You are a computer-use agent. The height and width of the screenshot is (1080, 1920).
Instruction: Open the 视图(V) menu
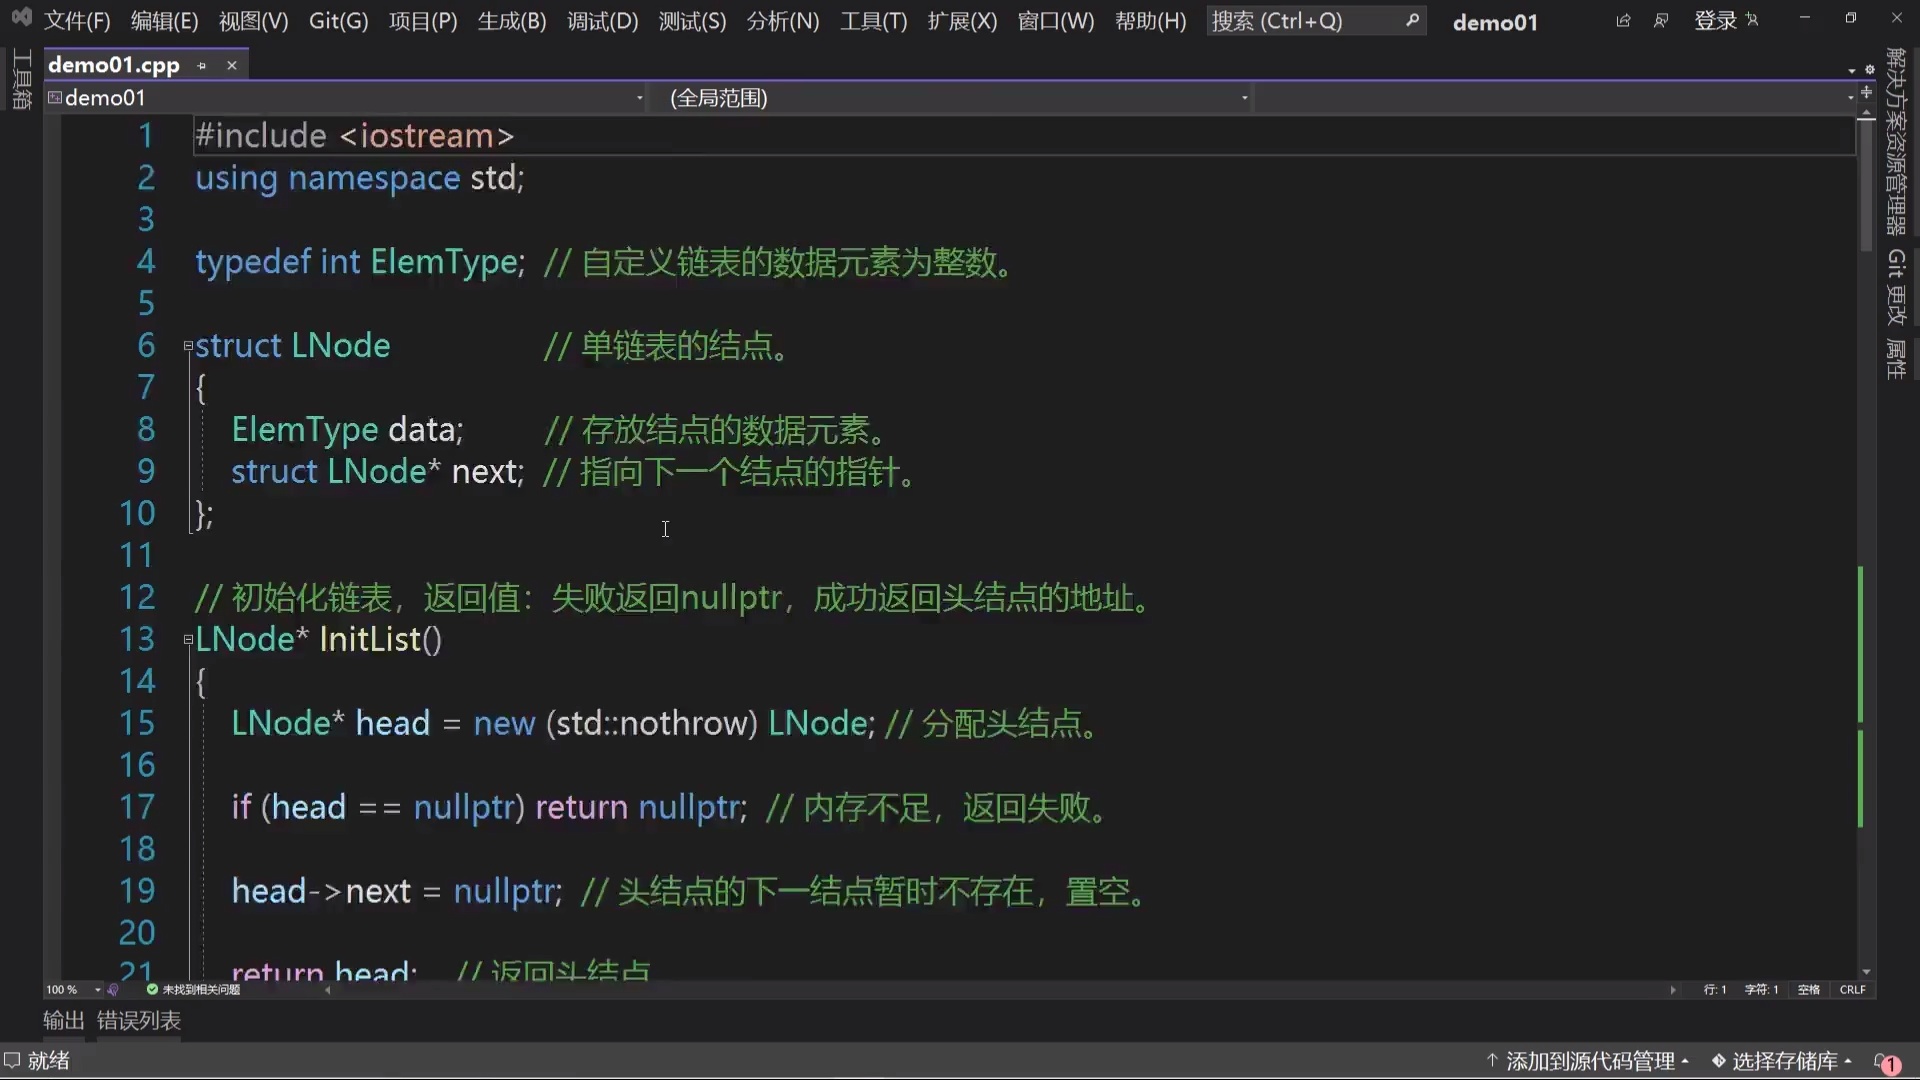253,21
